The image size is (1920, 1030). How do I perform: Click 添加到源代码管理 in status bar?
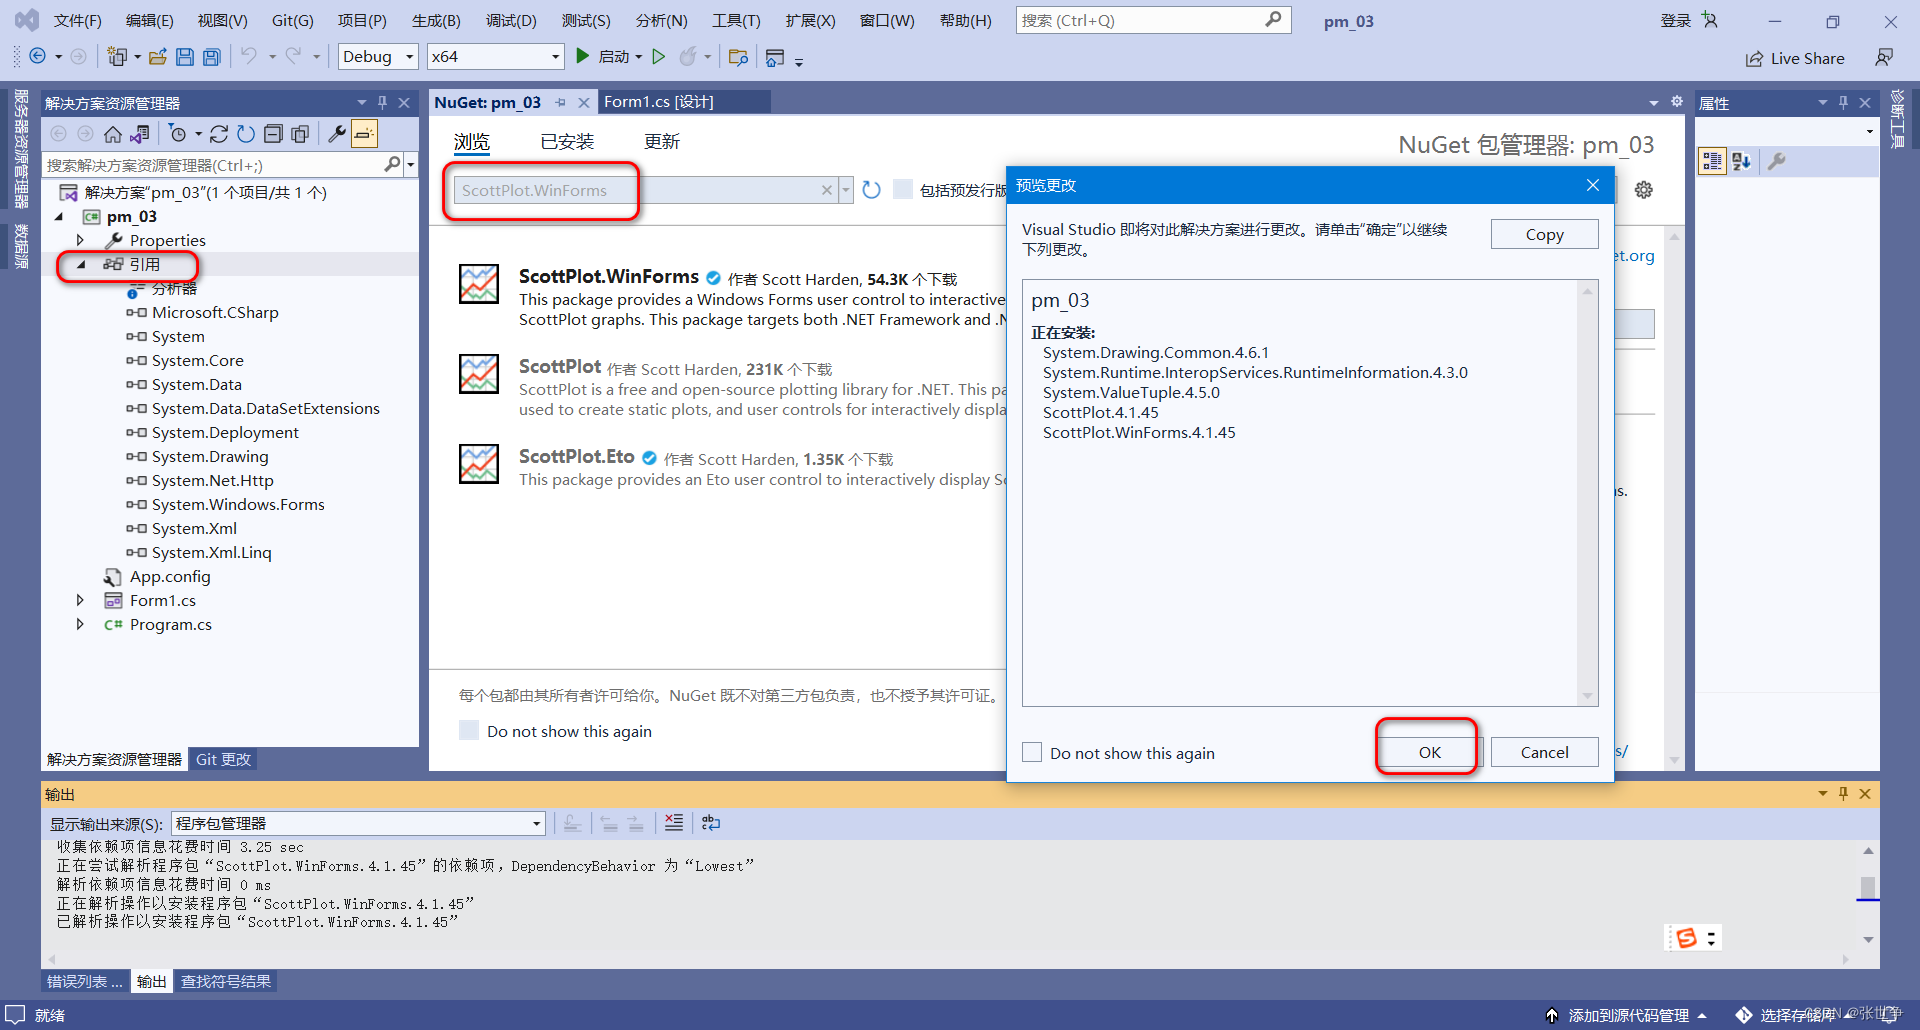click(x=1627, y=1015)
